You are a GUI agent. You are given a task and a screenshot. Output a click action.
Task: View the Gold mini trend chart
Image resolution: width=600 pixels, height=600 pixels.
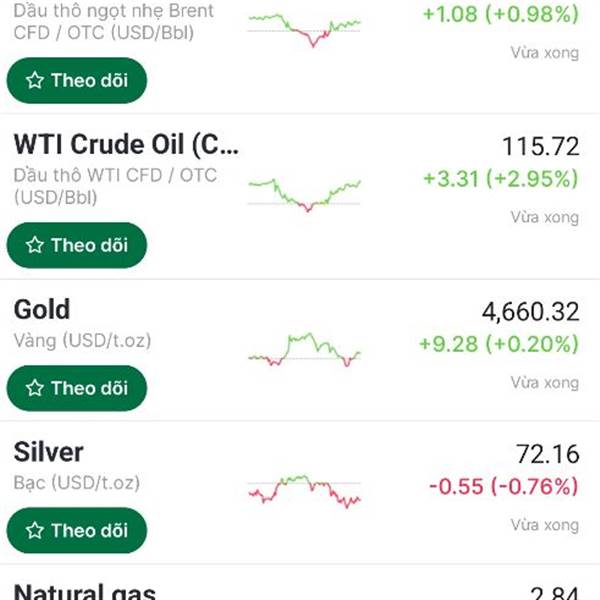coord(304,348)
